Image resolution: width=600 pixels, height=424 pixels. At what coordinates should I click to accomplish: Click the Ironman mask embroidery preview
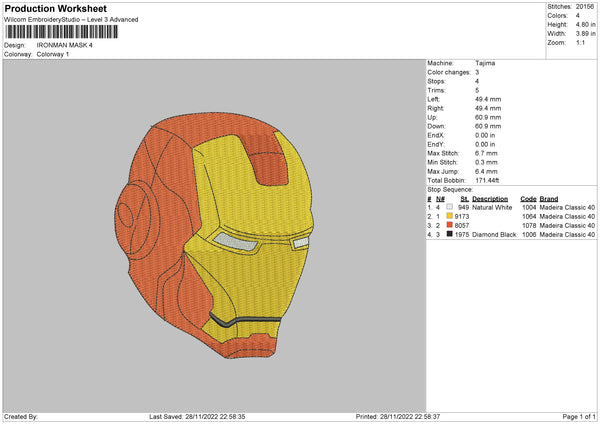214,235
